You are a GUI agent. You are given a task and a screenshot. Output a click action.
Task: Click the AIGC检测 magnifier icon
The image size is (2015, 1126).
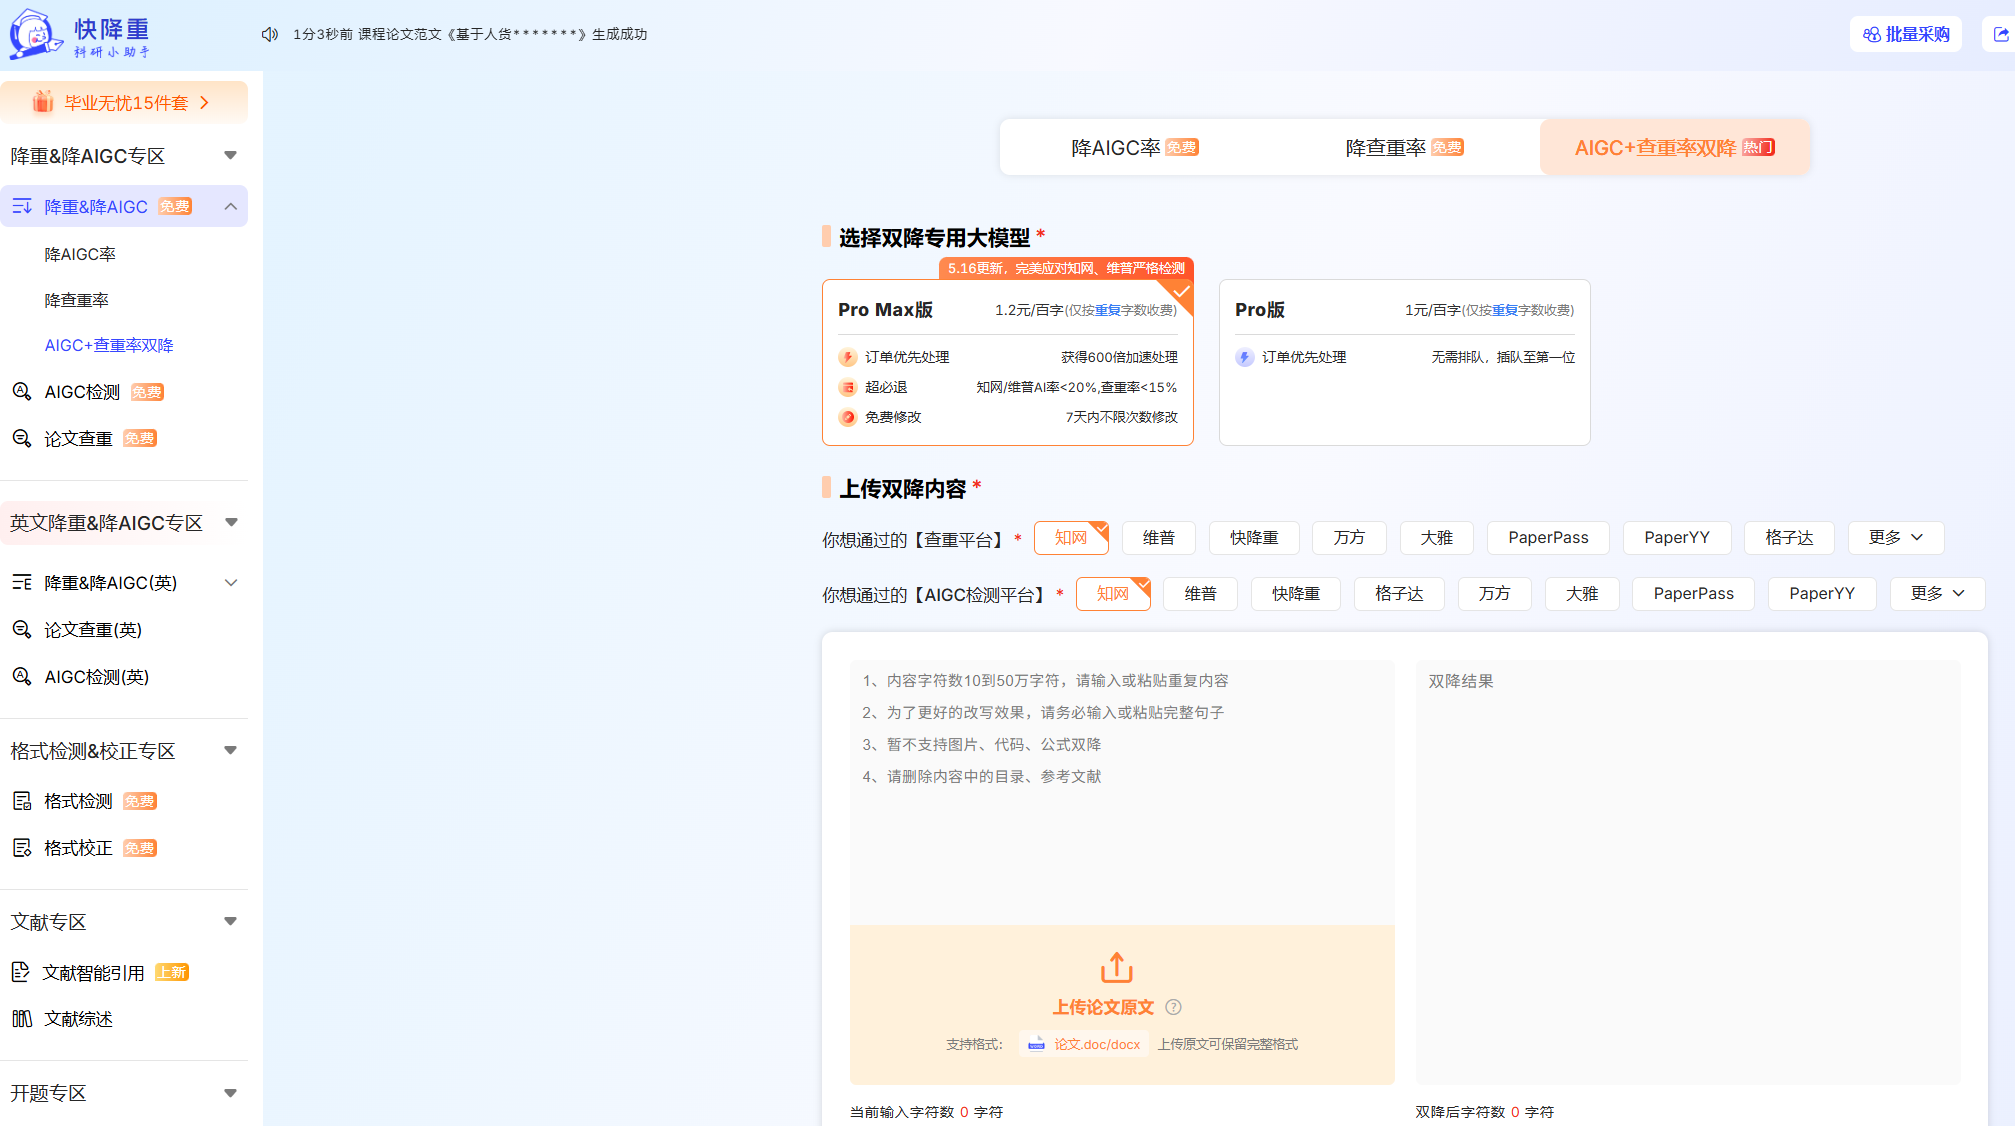tap(22, 391)
